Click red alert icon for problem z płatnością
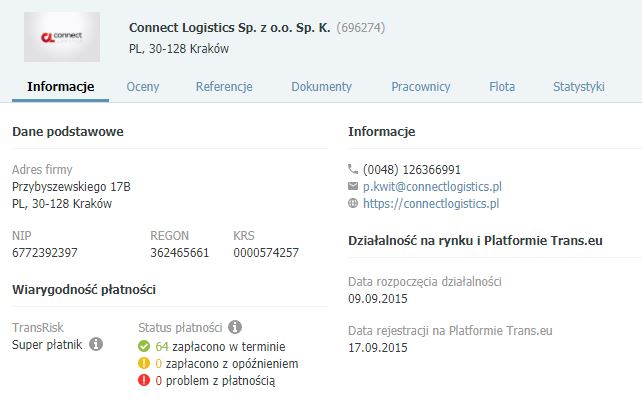Image resolution: width=642 pixels, height=404 pixels. 144,380
